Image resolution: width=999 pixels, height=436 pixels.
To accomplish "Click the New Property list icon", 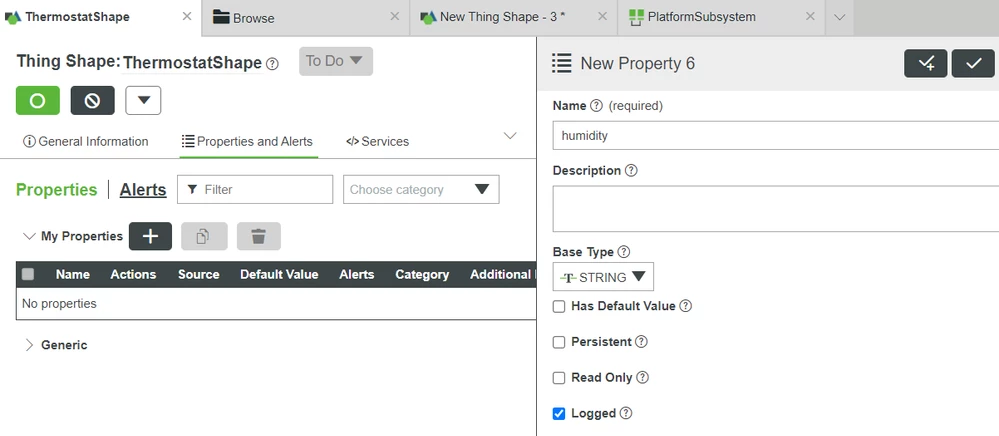I will click(561, 64).
